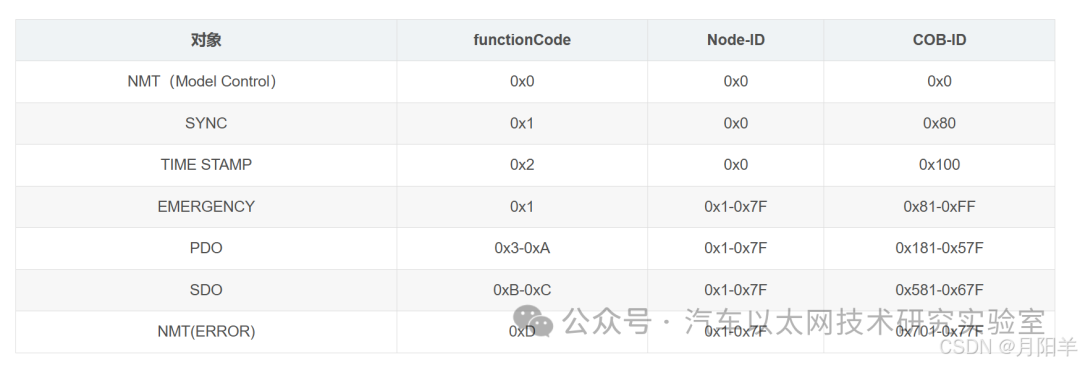
Task: Click Node-ID 0x0 in the SYNC row
Action: [x=736, y=123]
